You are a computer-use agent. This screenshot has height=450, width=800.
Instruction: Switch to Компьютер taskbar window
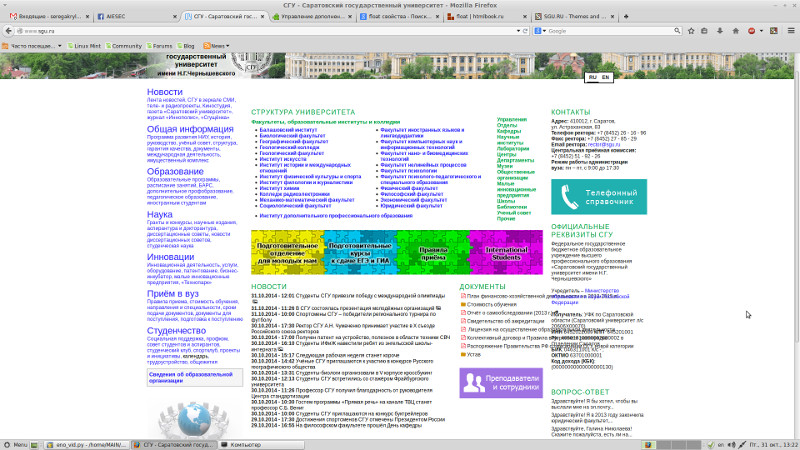(x=262, y=445)
